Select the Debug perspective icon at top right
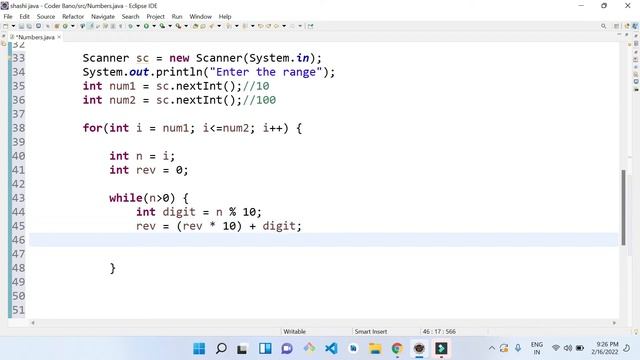The height and width of the screenshot is (360, 640). point(635,26)
